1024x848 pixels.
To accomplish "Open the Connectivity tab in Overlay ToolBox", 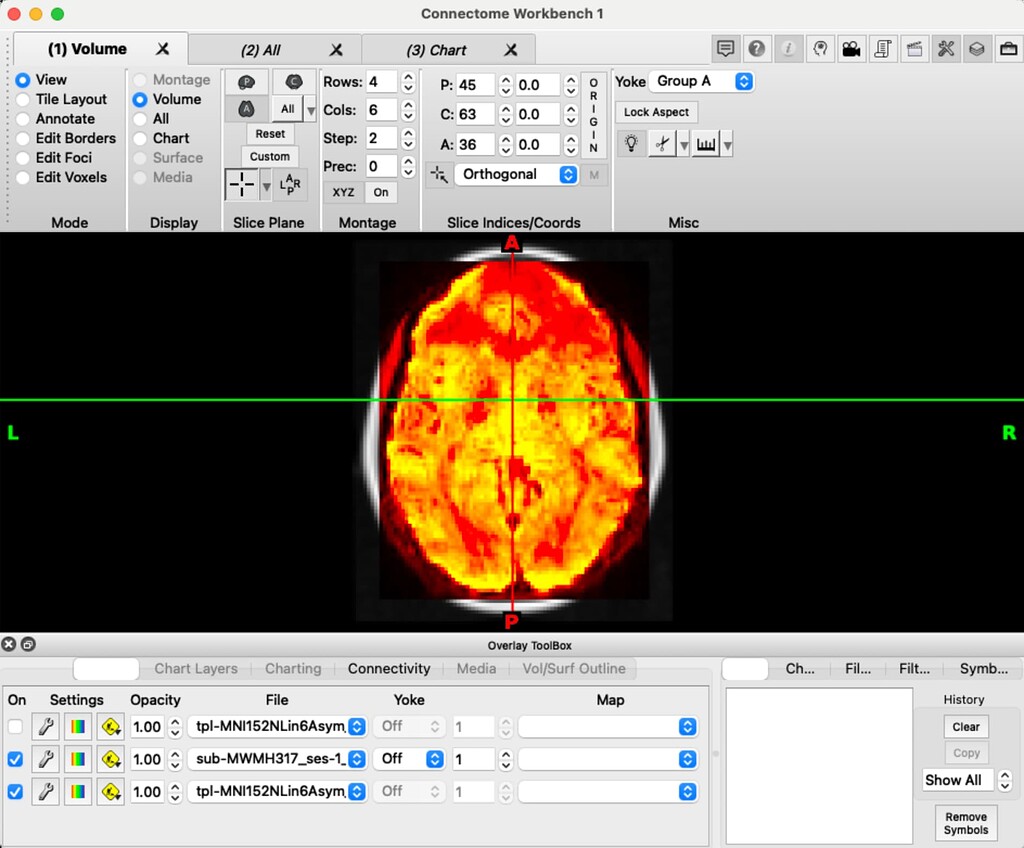I will [388, 668].
